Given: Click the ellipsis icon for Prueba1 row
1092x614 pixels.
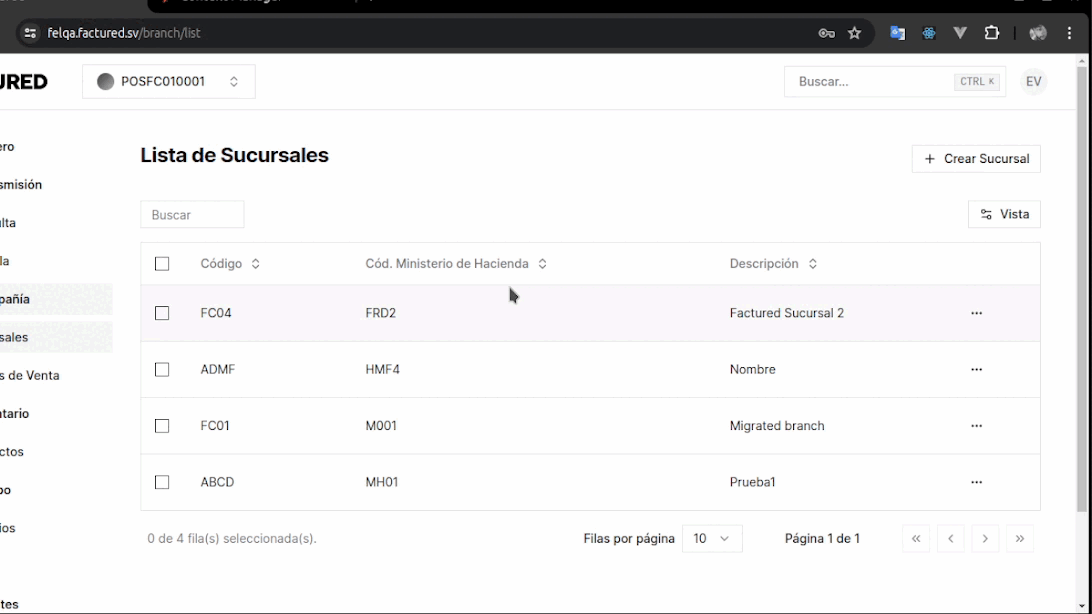Looking at the screenshot, I should (x=976, y=482).
